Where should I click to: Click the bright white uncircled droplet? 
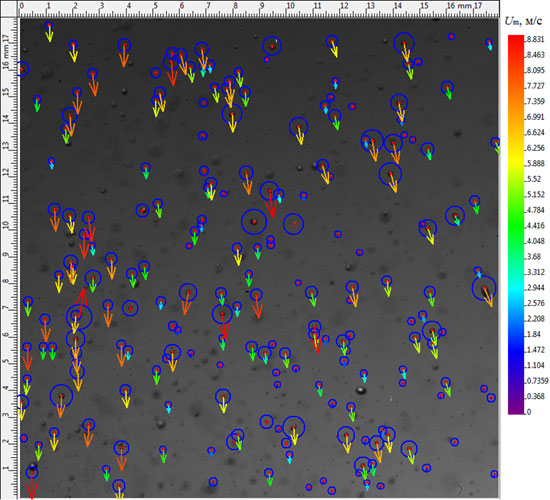361,390
